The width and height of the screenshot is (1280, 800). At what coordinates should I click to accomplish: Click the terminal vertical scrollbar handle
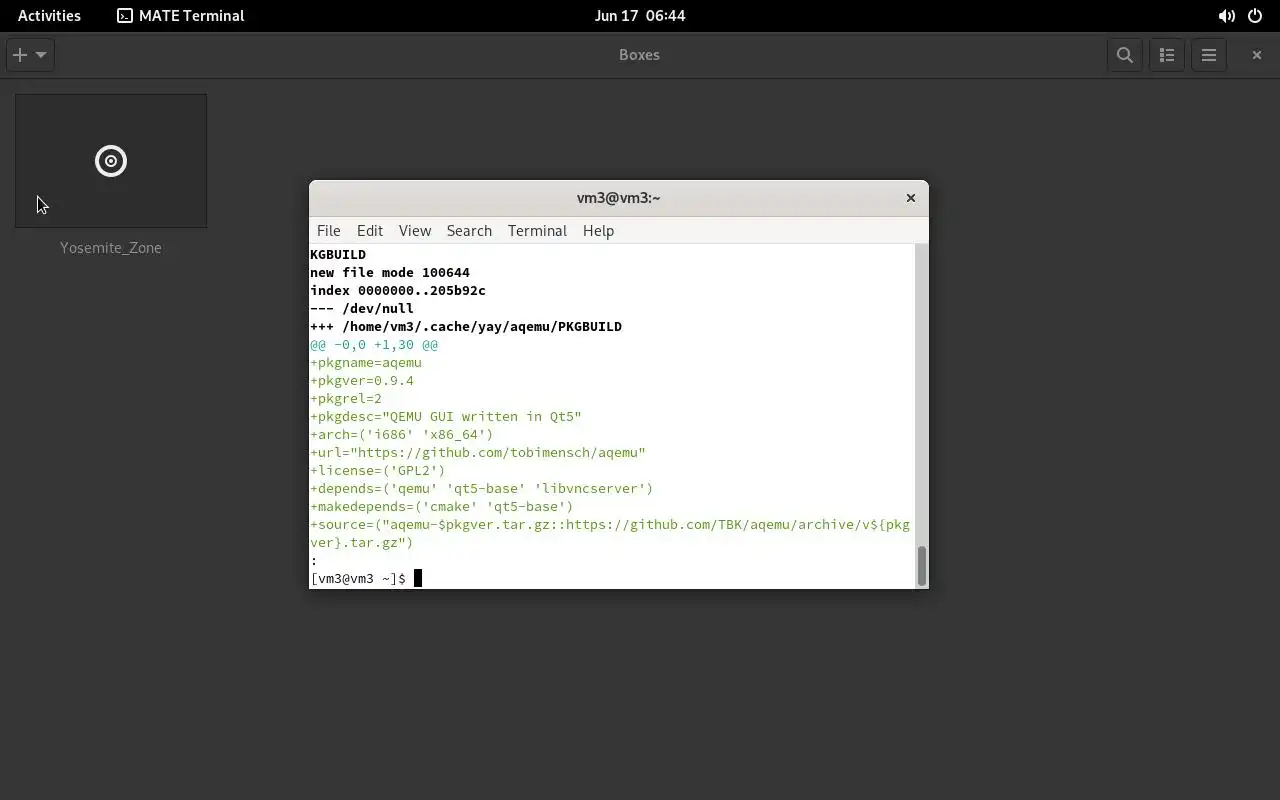tap(922, 566)
